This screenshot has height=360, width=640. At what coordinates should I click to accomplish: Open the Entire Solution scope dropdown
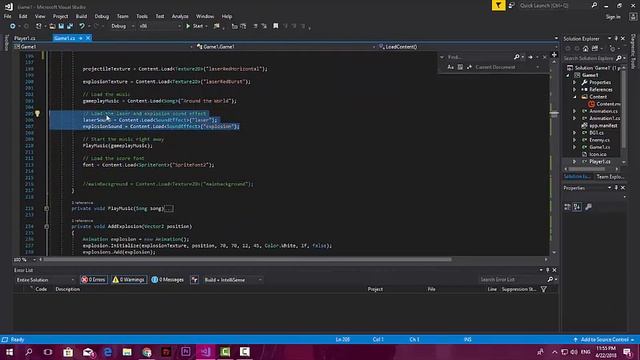point(45,280)
